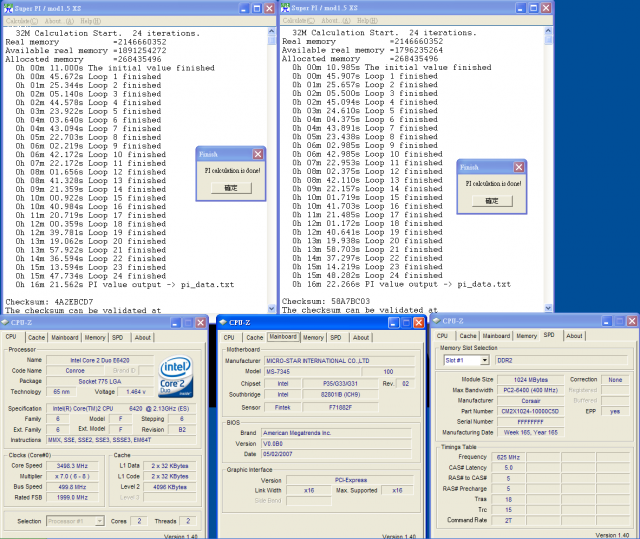Image resolution: width=640 pixels, height=539 pixels.
Task: Click scroll down arrow in right Super PI
Action: pos(548,308)
